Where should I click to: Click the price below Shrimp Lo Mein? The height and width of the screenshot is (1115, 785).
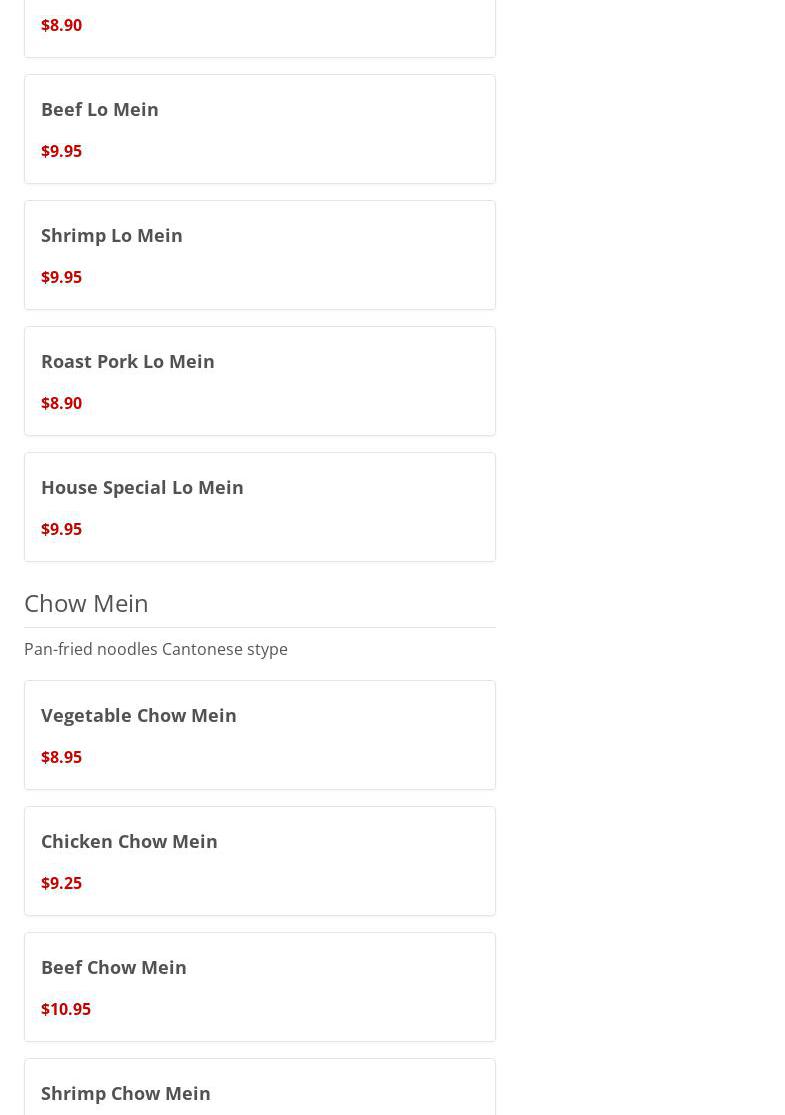[61, 277]
